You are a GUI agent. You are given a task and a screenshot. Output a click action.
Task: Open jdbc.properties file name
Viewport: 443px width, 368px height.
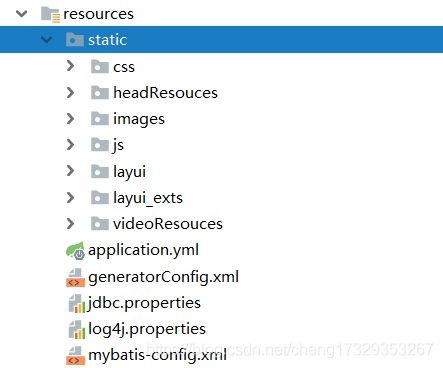click(144, 304)
